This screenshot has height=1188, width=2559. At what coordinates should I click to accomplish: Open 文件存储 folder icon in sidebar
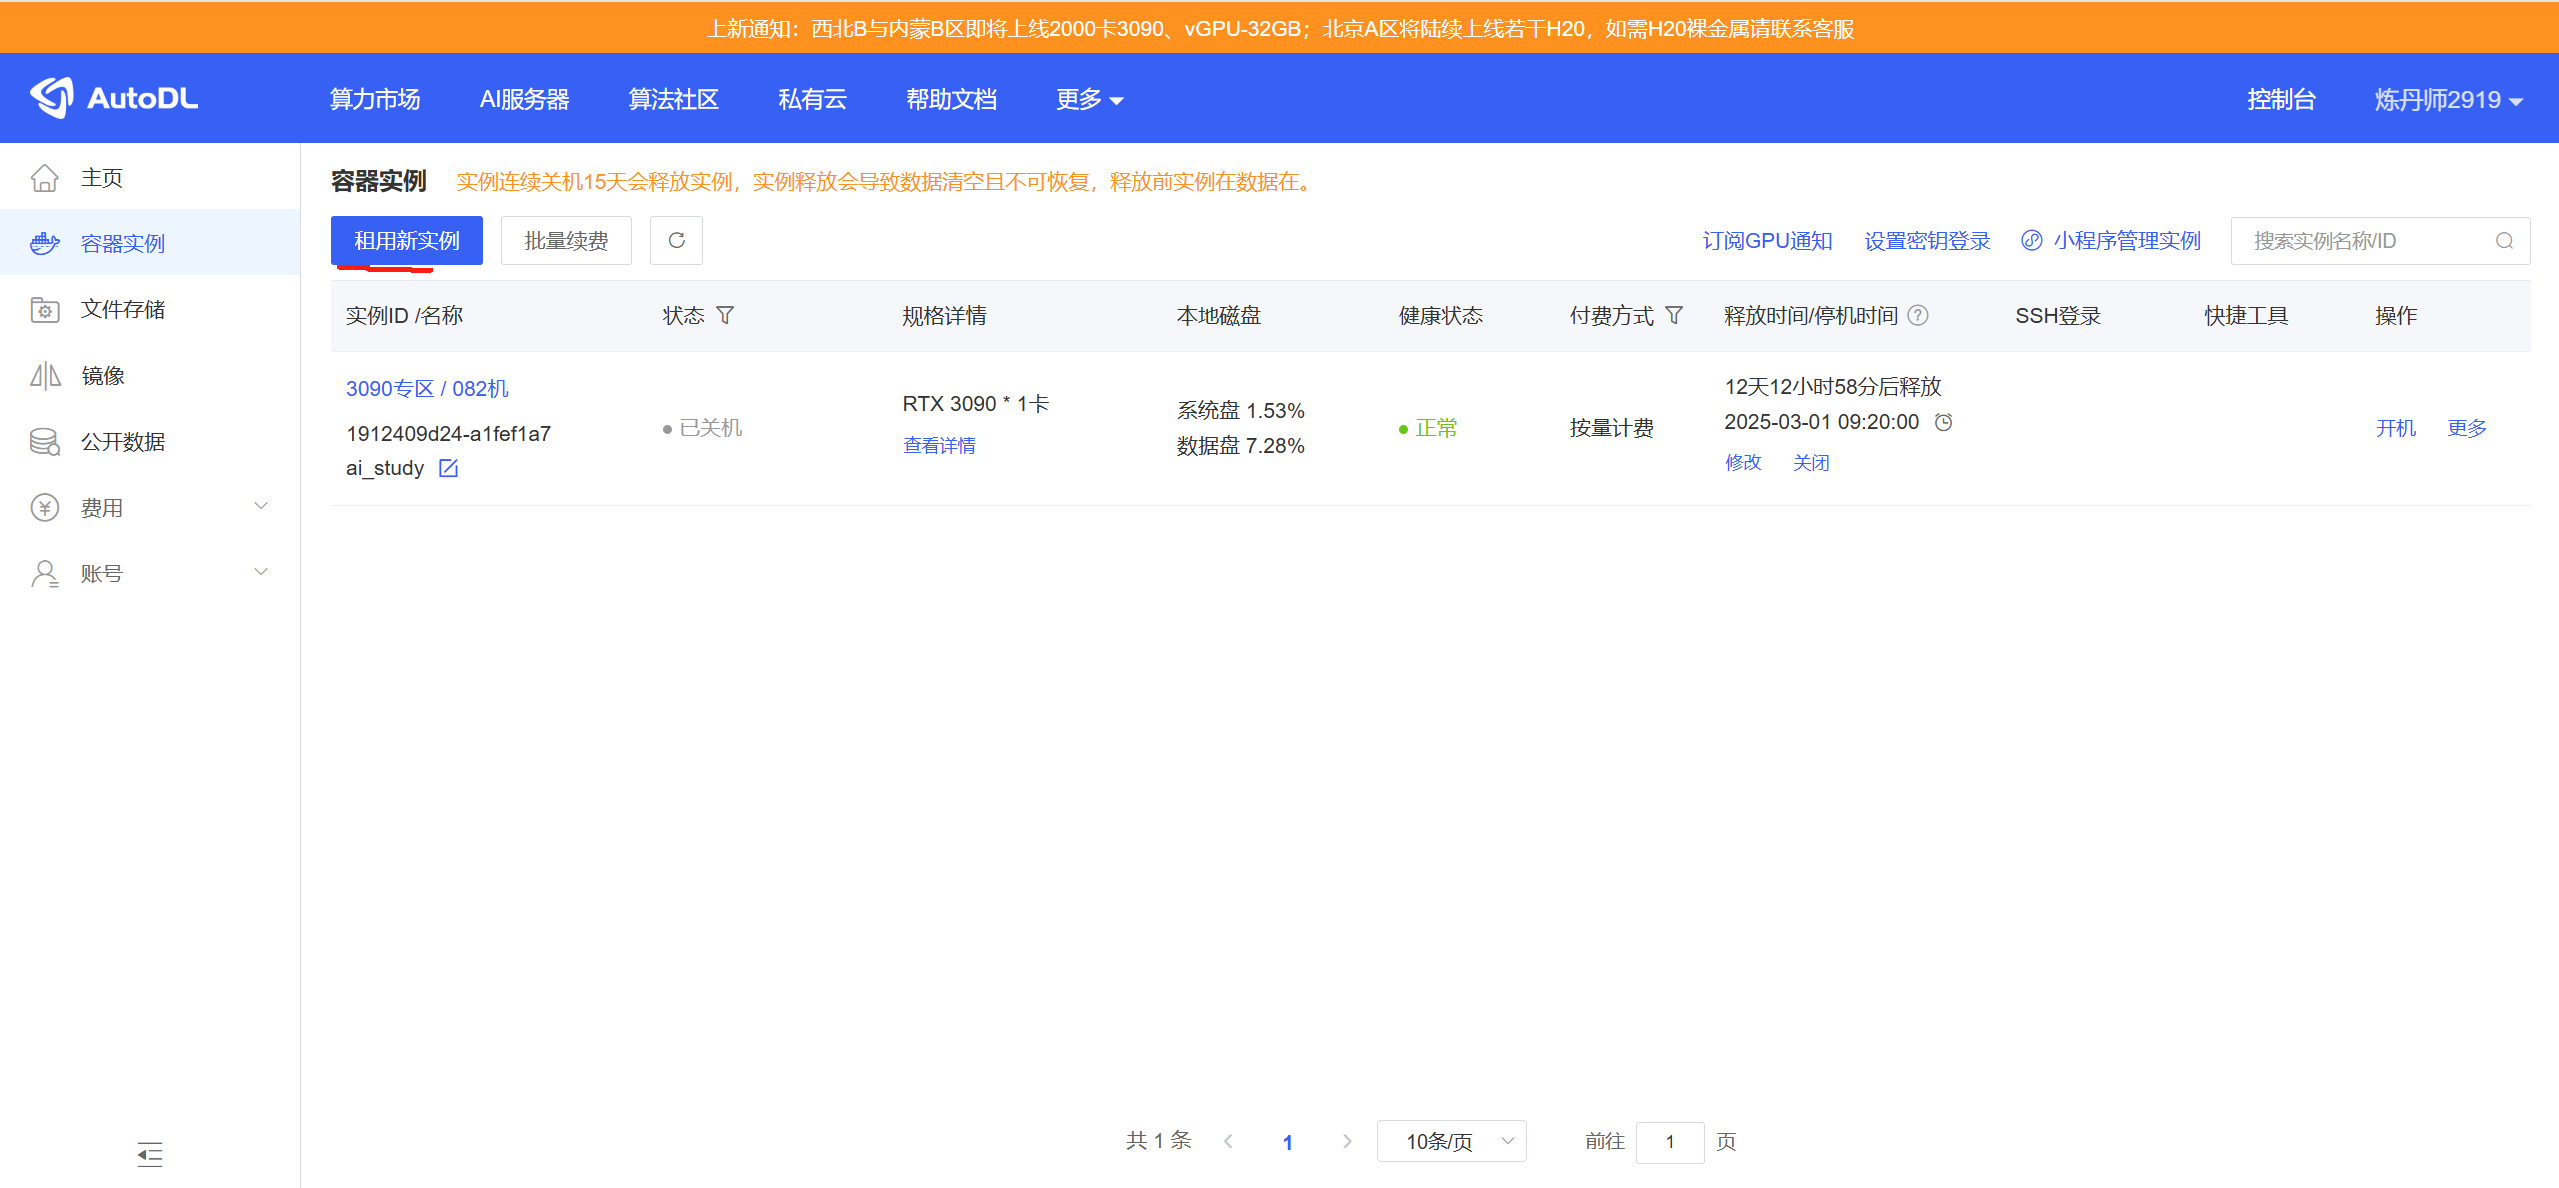point(44,310)
